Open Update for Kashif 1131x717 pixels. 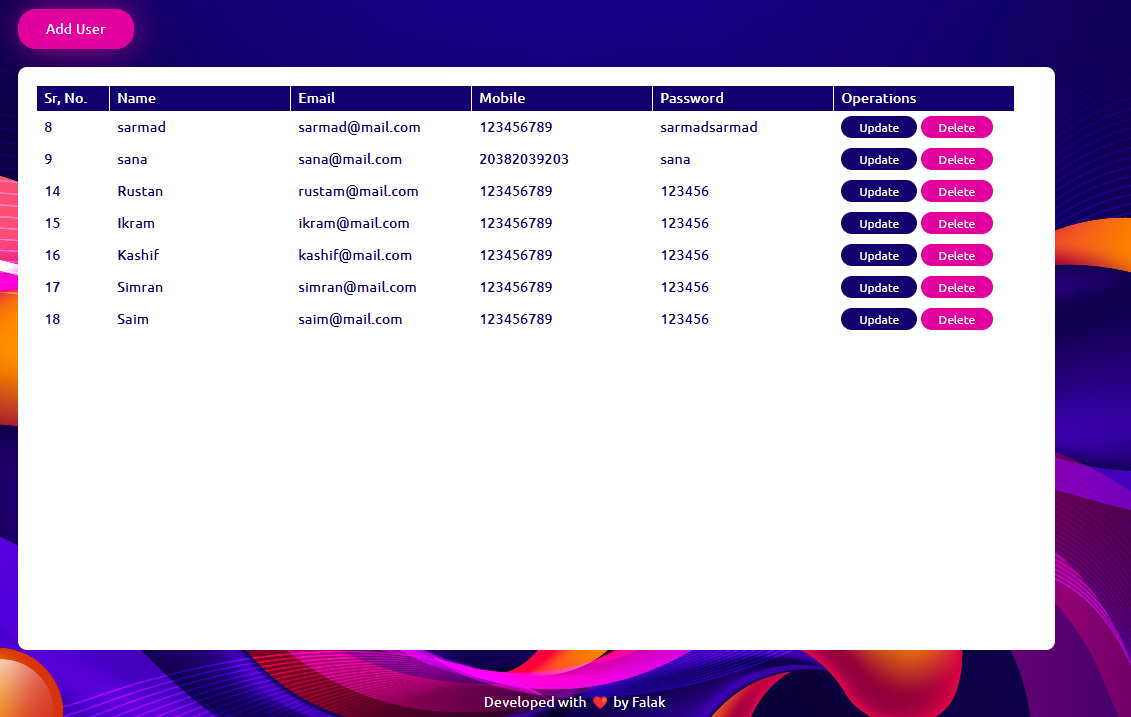pos(878,256)
